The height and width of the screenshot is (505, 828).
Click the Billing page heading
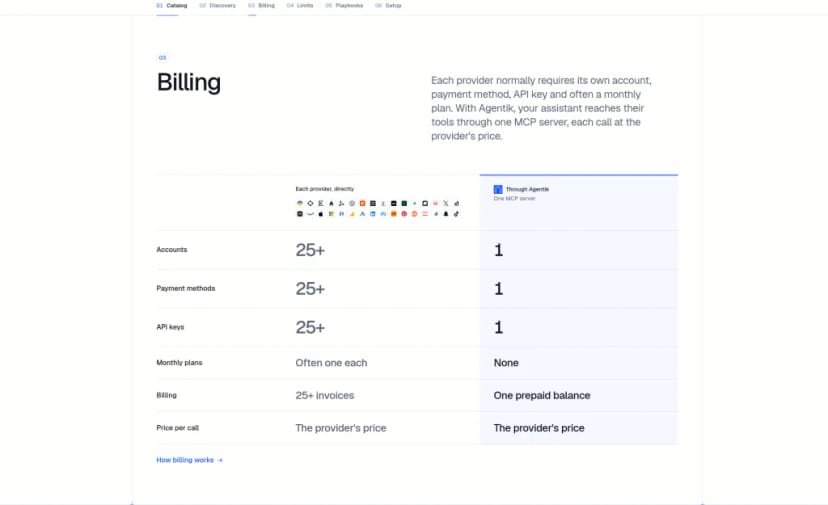[x=189, y=82]
